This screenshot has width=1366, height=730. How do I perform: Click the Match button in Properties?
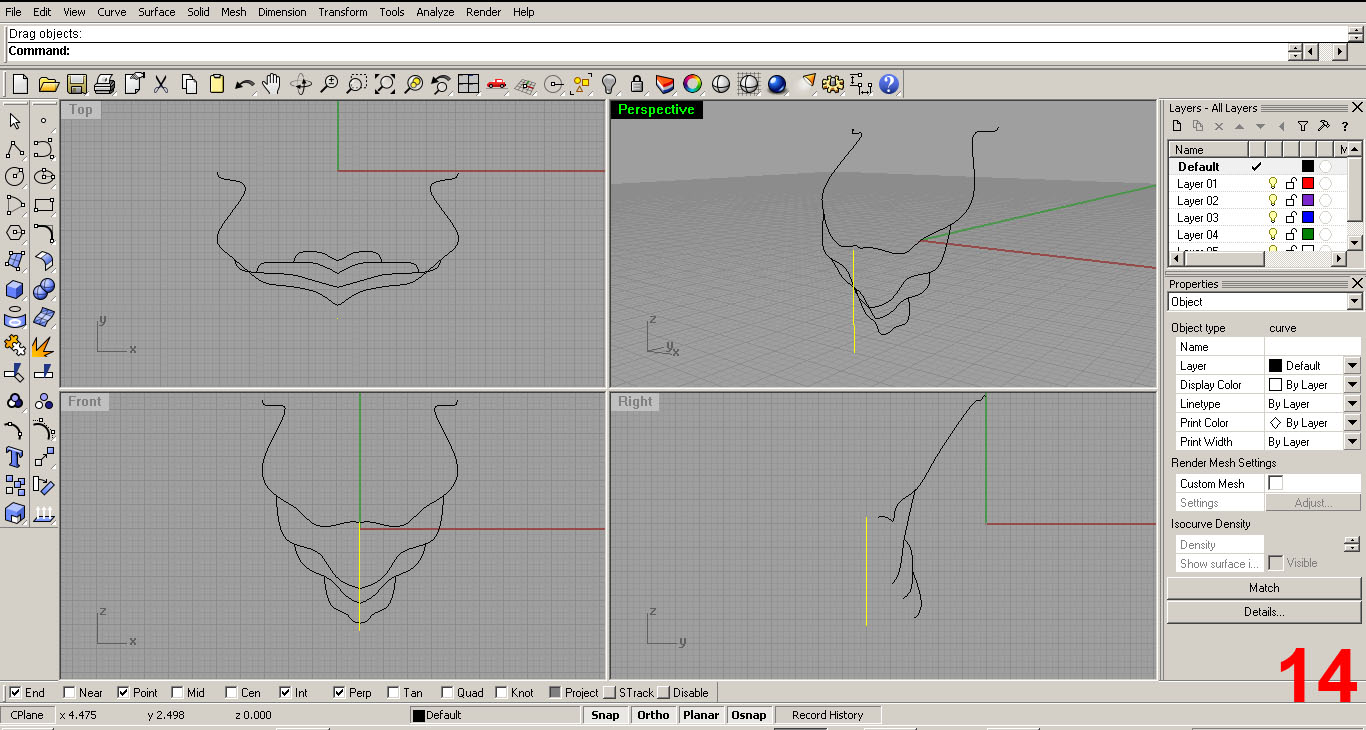tap(1264, 588)
